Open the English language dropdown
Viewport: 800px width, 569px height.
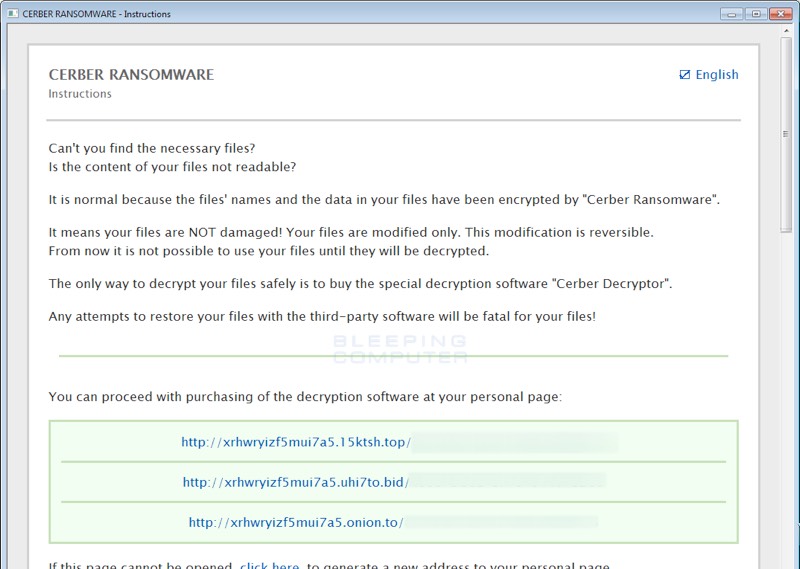click(x=716, y=75)
